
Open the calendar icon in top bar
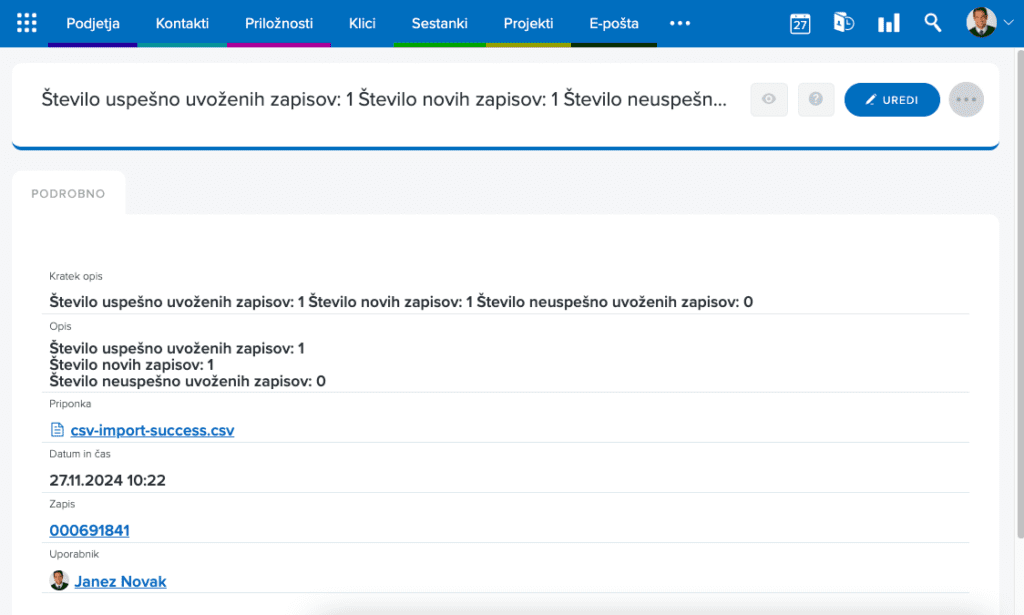800,24
